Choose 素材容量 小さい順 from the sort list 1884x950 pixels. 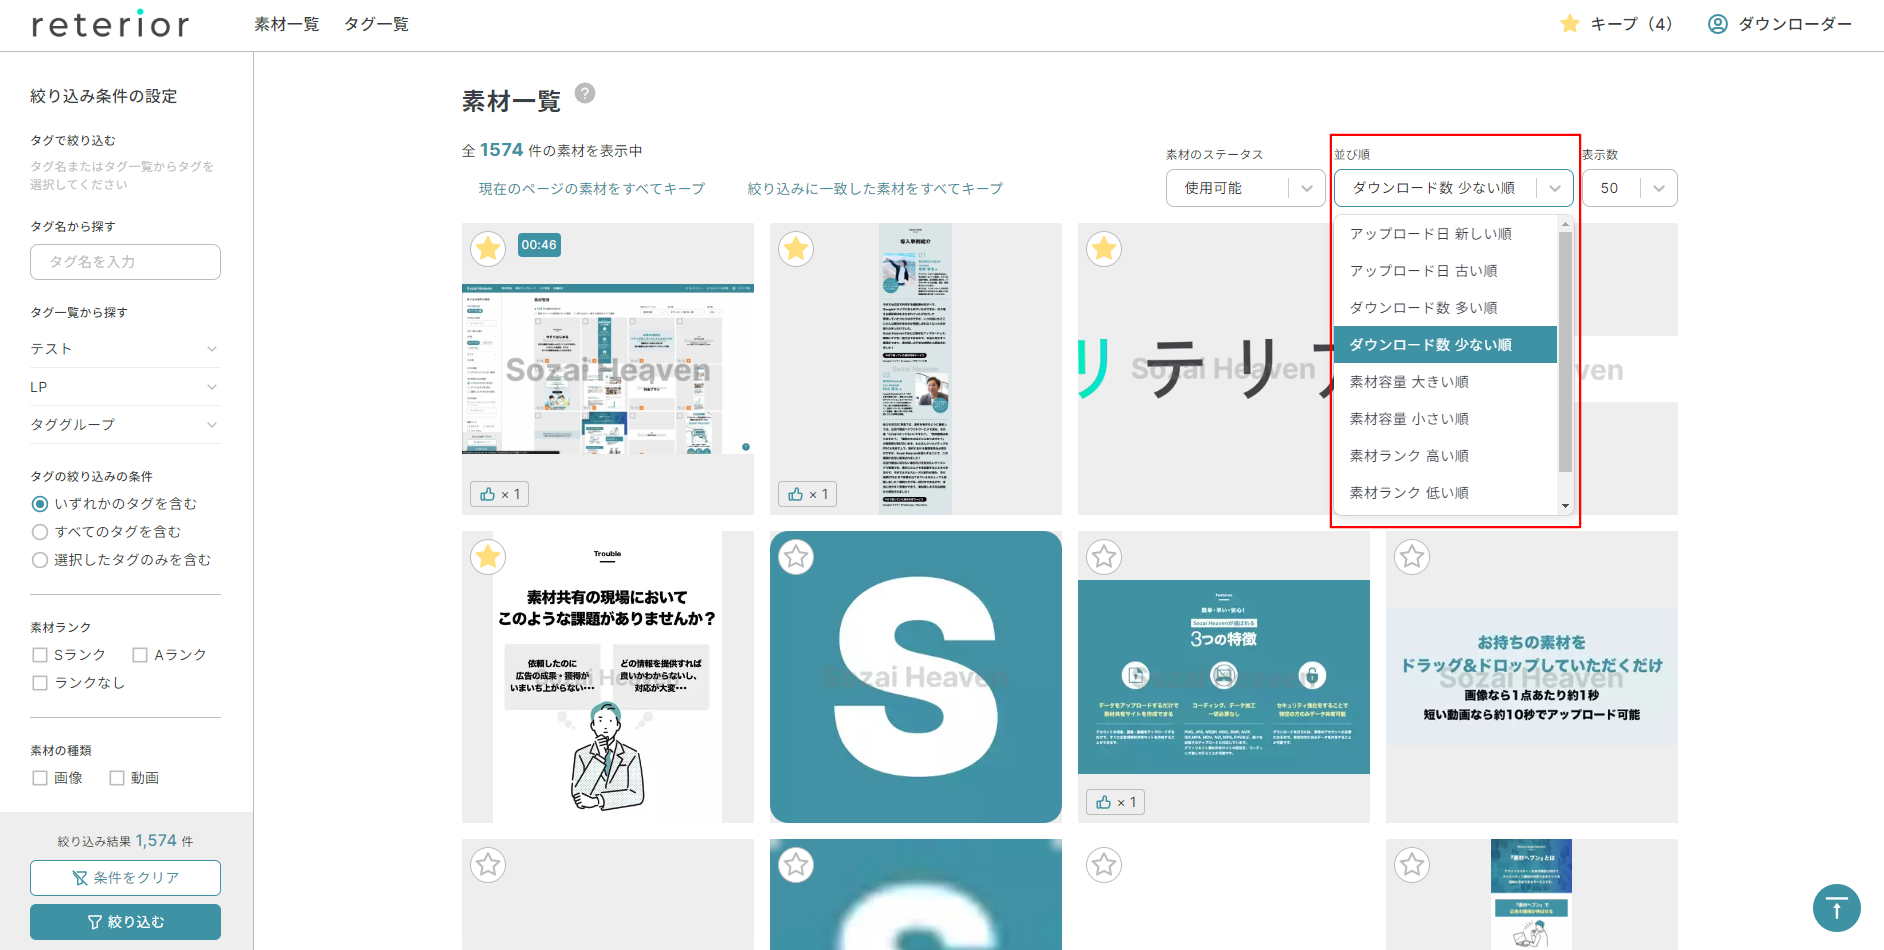click(1445, 419)
